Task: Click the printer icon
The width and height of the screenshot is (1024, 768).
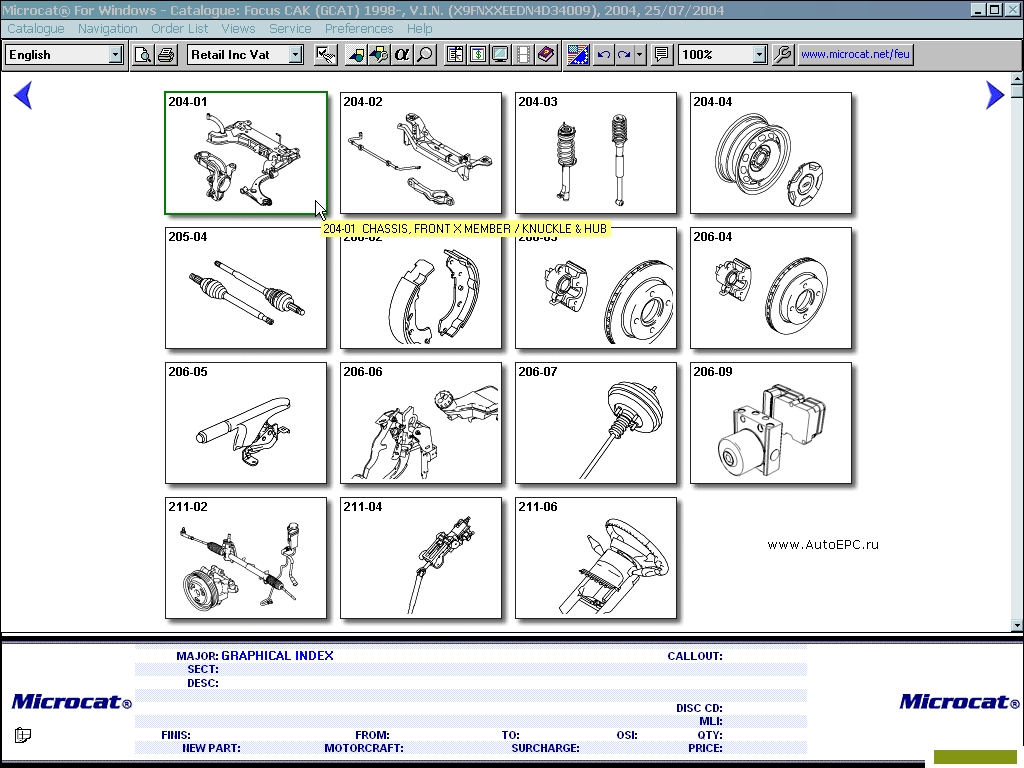Action: [x=166, y=55]
